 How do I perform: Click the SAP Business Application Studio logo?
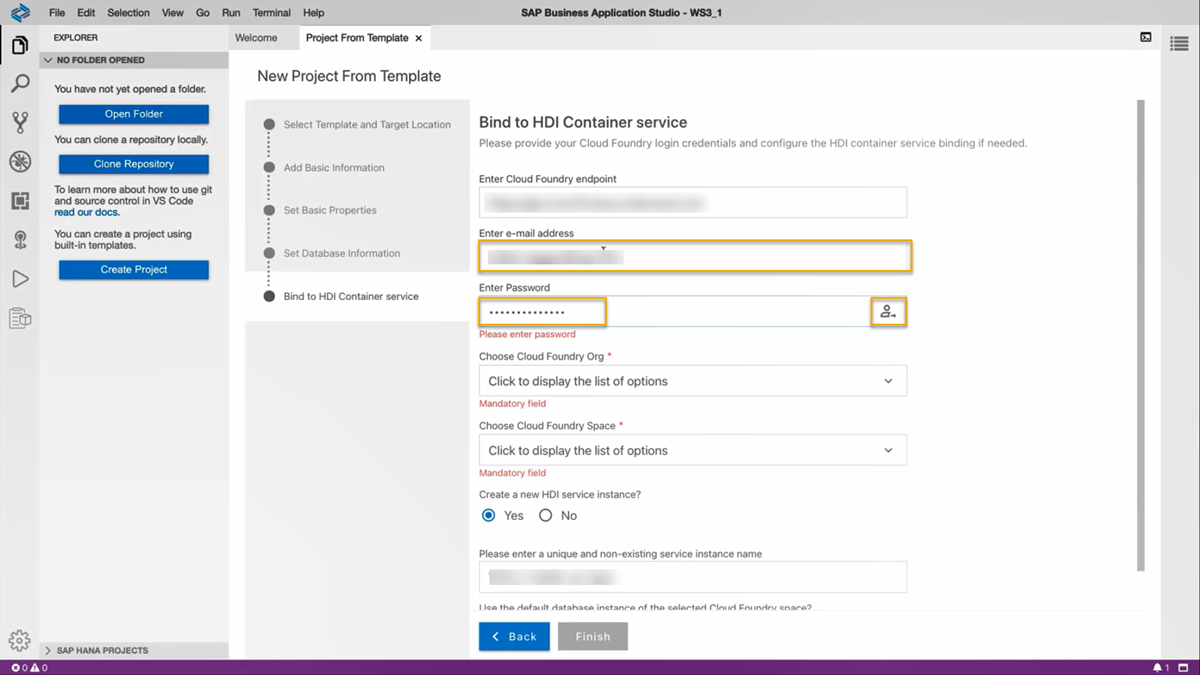click(x=20, y=13)
